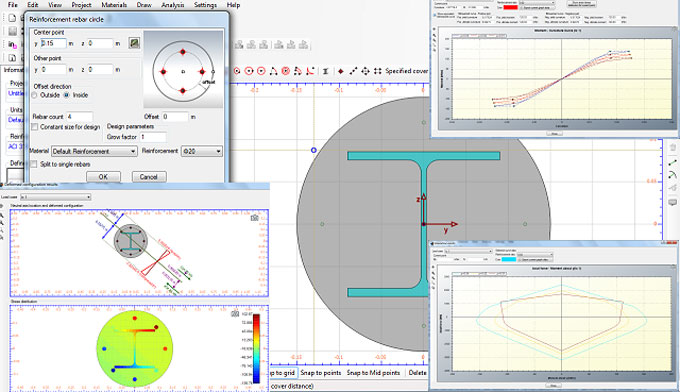Open the View menu
The image size is (680, 392).
pos(55,5)
